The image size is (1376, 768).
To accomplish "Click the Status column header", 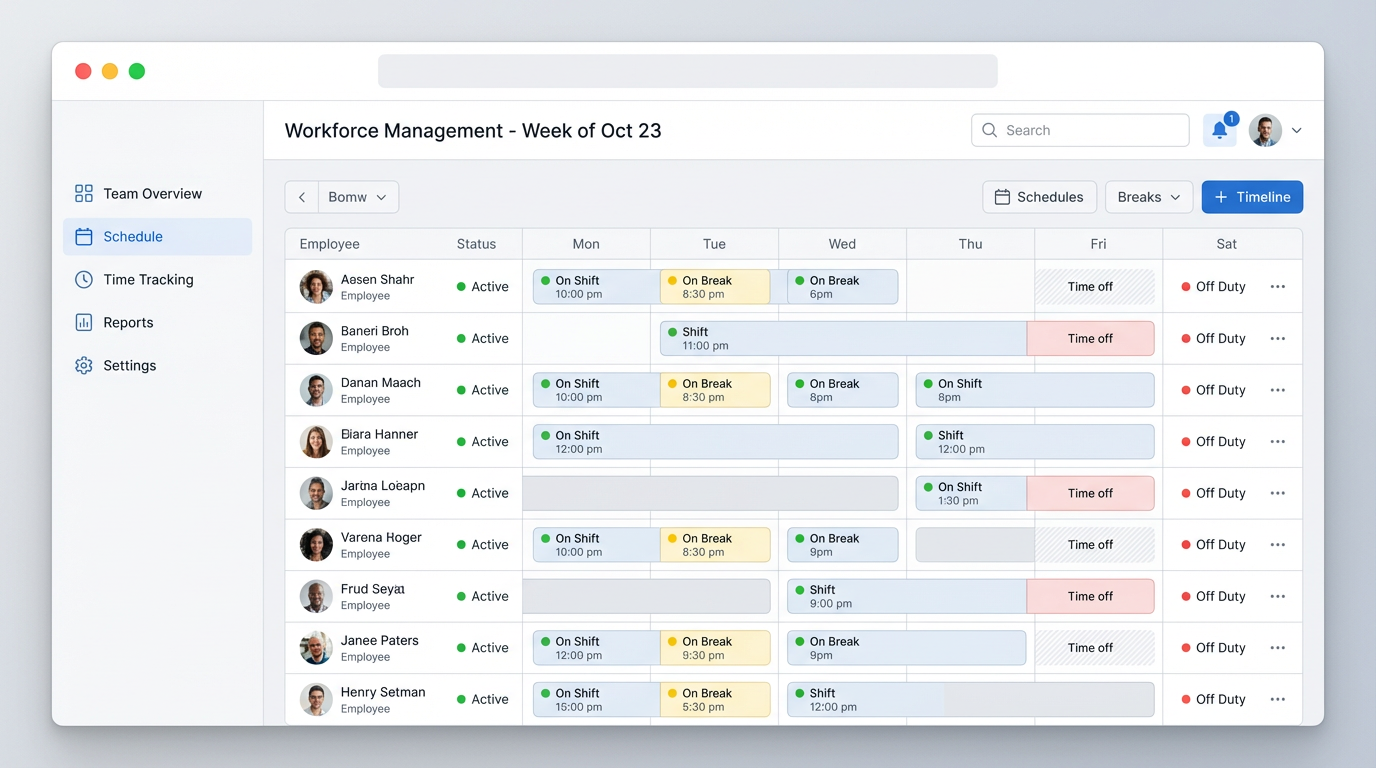I will tap(476, 244).
